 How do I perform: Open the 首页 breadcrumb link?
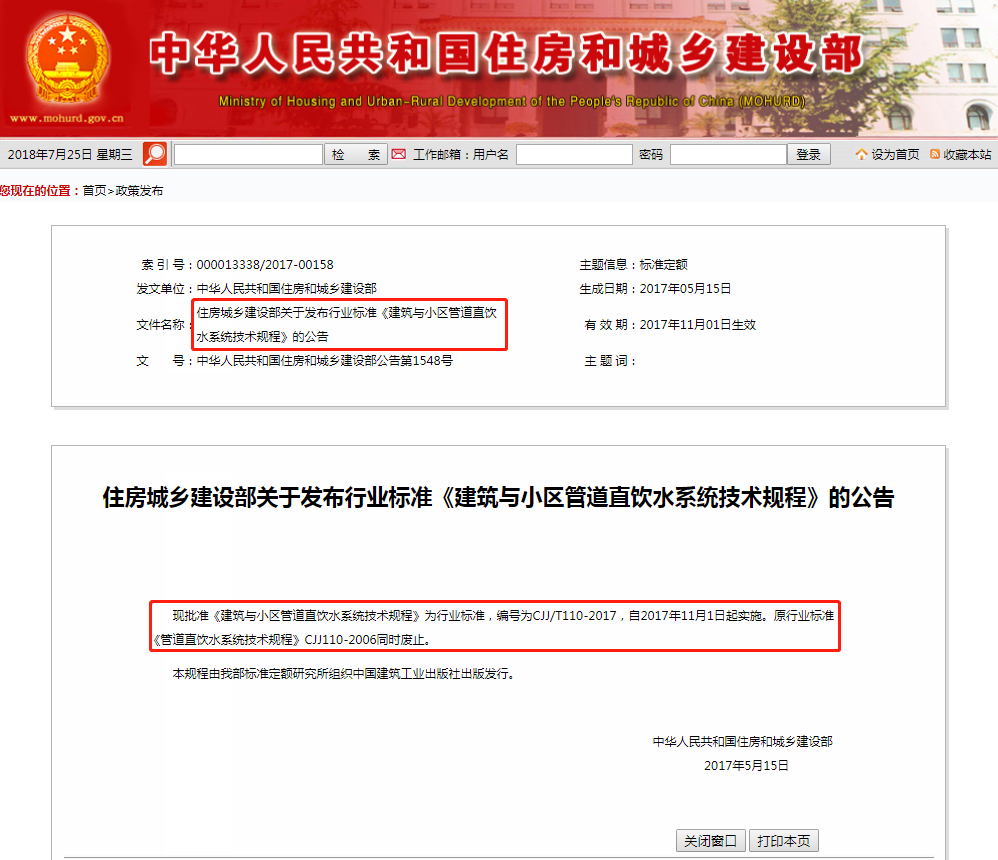point(94,191)
